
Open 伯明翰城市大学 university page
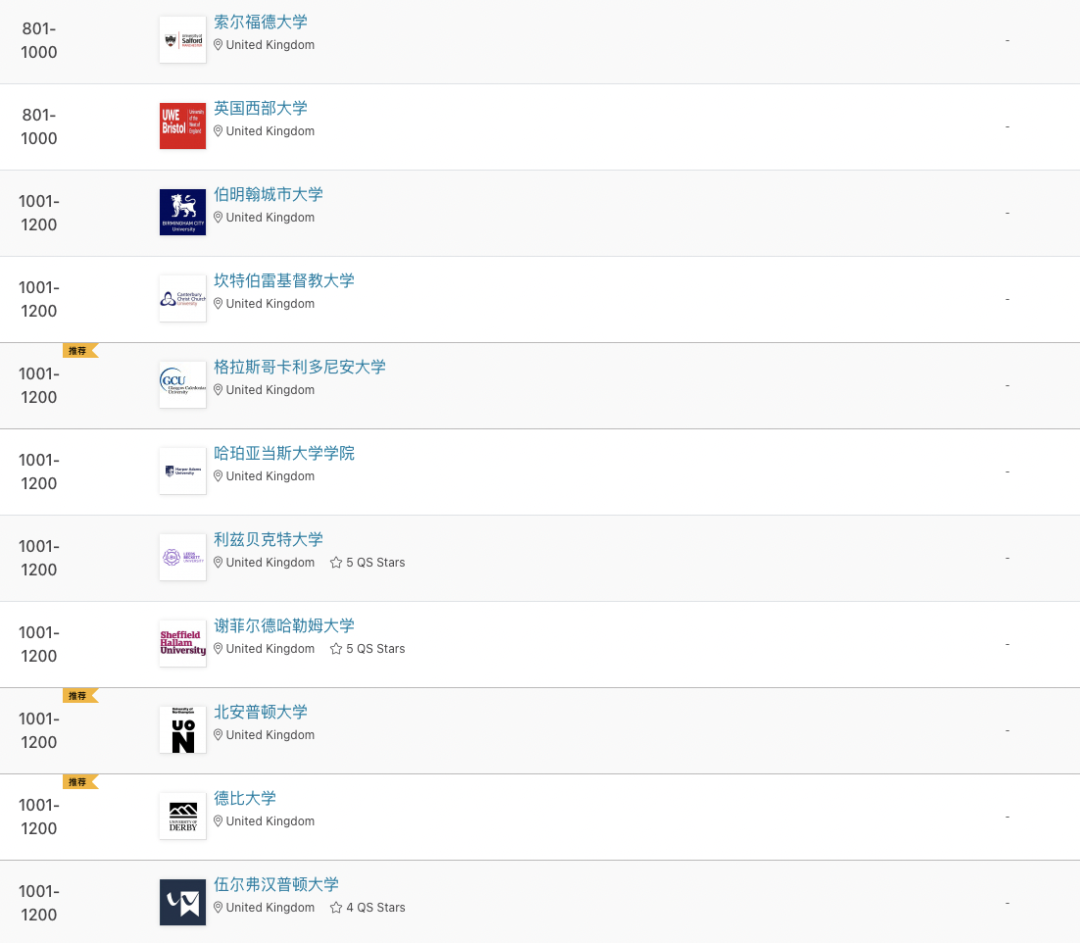coord(268,194)
